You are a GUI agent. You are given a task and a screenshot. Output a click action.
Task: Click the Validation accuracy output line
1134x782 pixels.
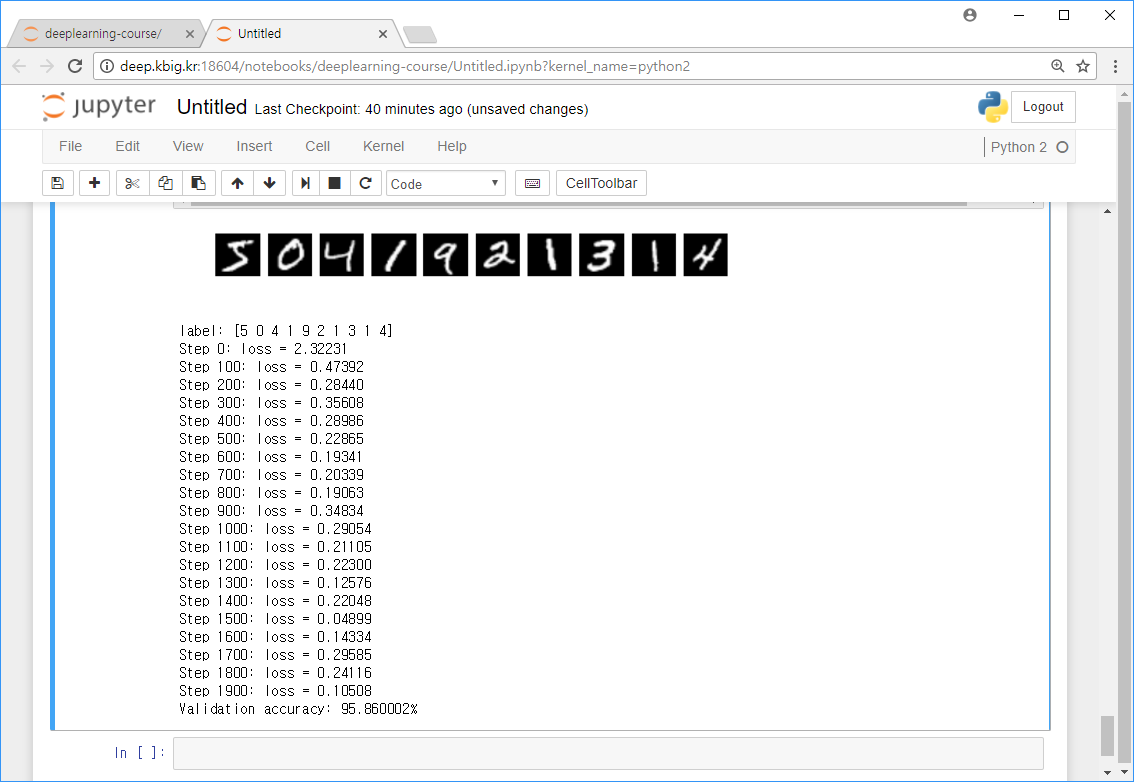[x=298, y=709]
